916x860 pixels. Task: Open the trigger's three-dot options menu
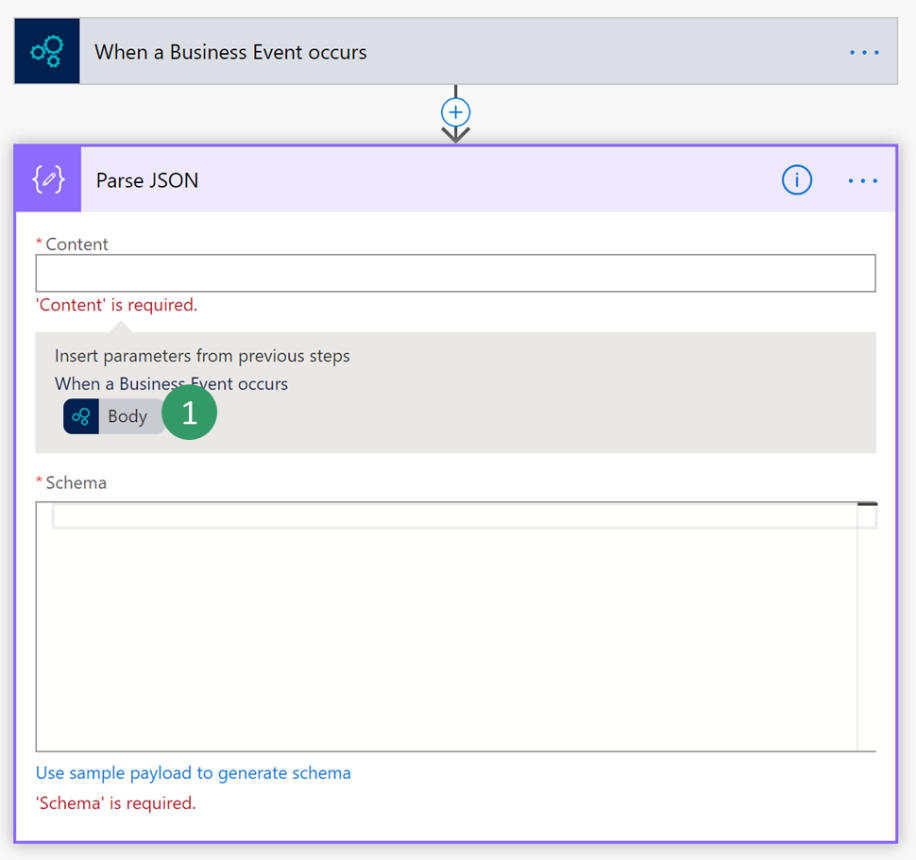click(x=864, y=53)
